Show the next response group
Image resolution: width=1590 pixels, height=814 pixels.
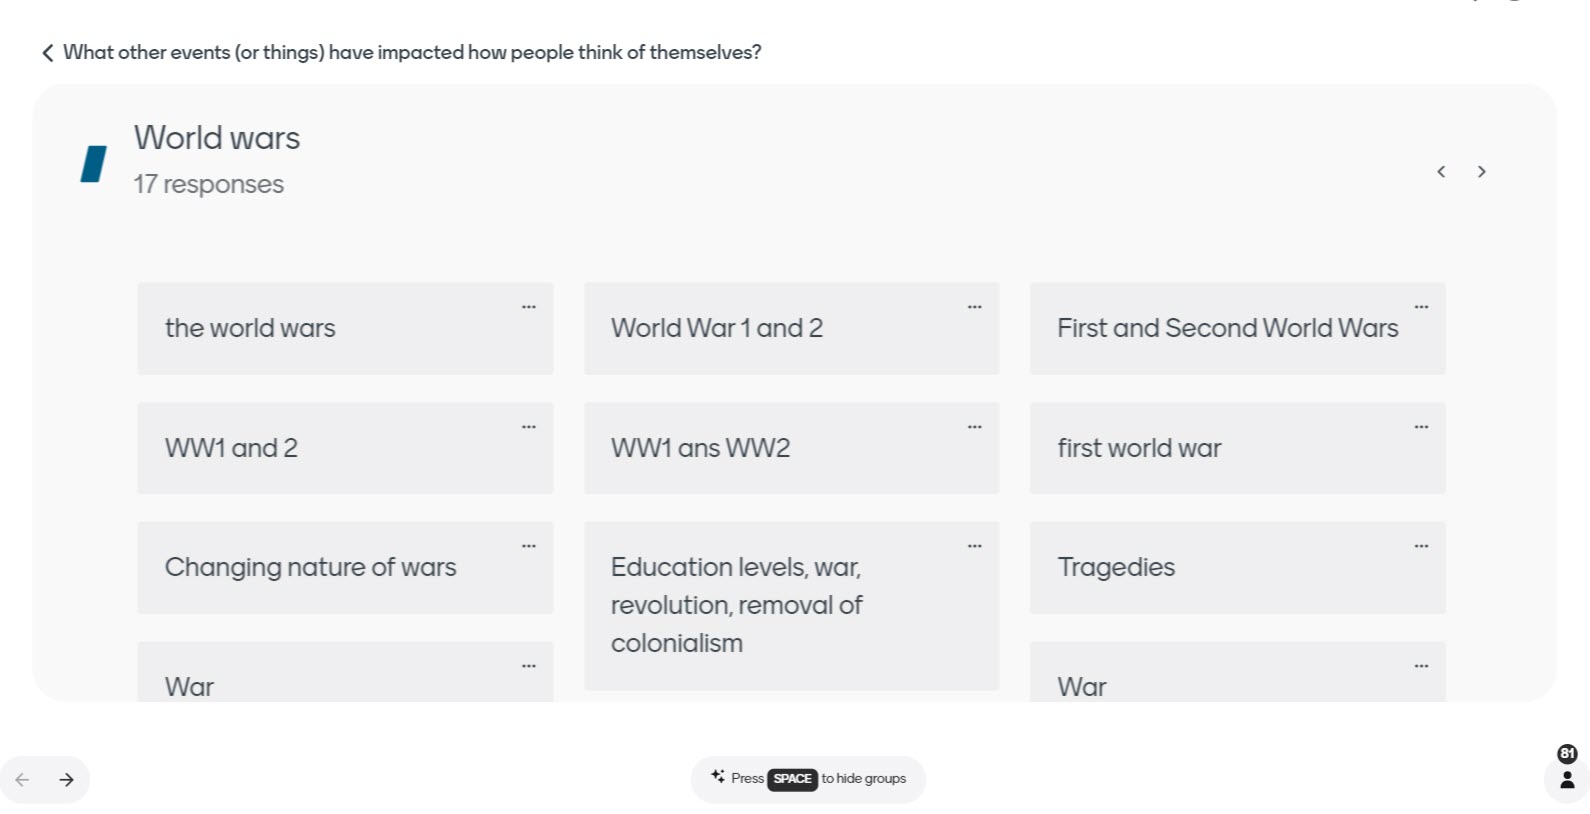[1482, 172]
